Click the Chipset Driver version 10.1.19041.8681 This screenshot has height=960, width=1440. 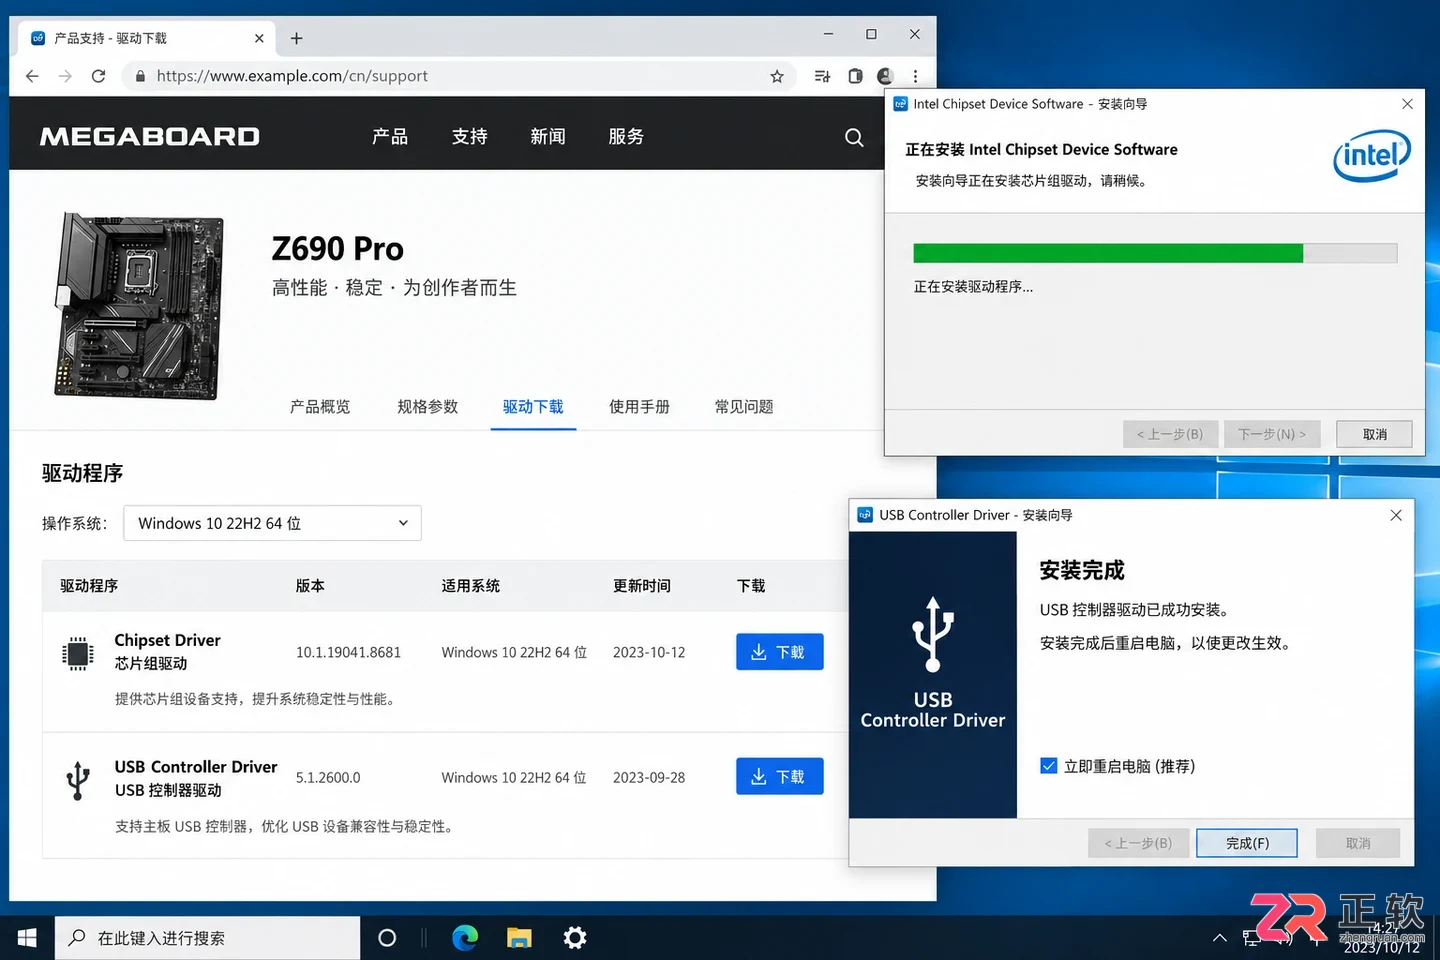pos(348,653)
